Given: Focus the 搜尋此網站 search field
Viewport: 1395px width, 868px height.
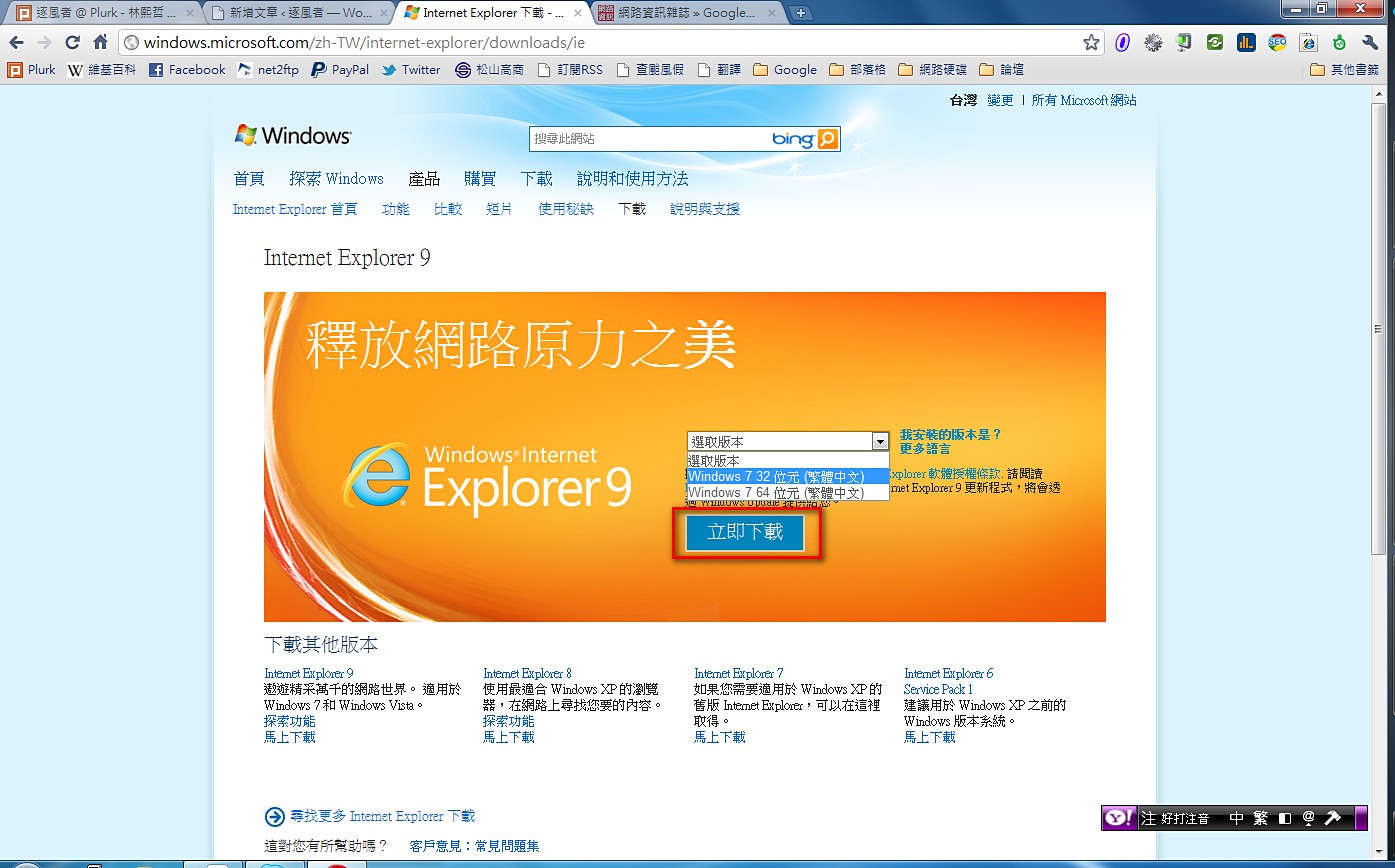Looking at the screenshot, I should 649,139.
